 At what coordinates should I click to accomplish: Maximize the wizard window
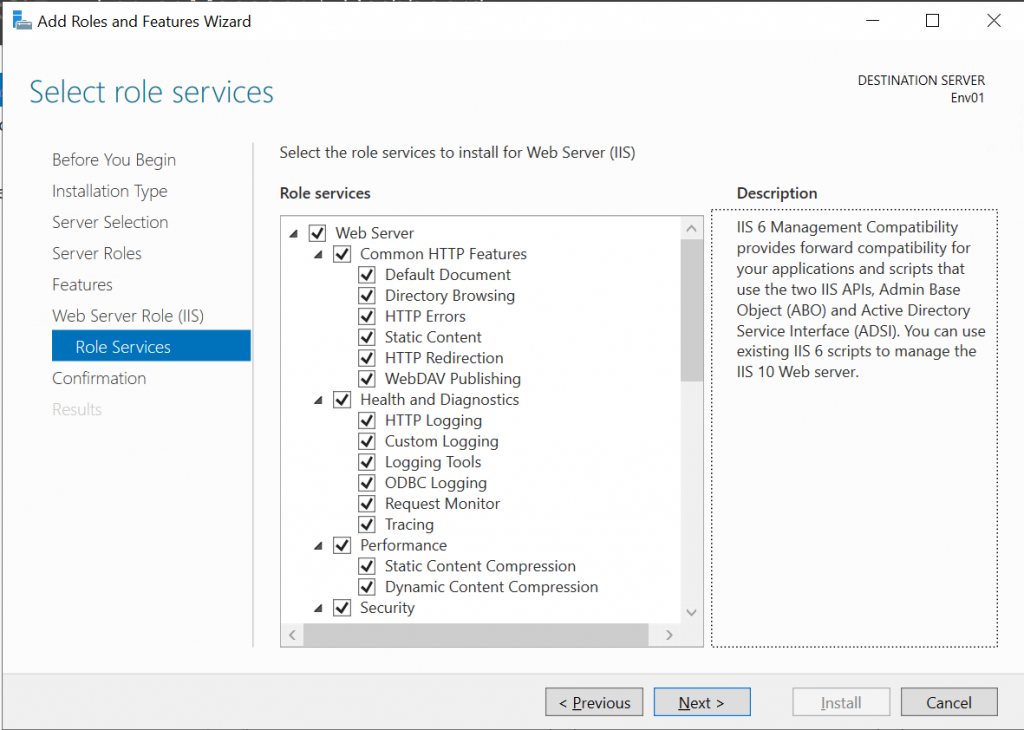[x=933, y=21]
